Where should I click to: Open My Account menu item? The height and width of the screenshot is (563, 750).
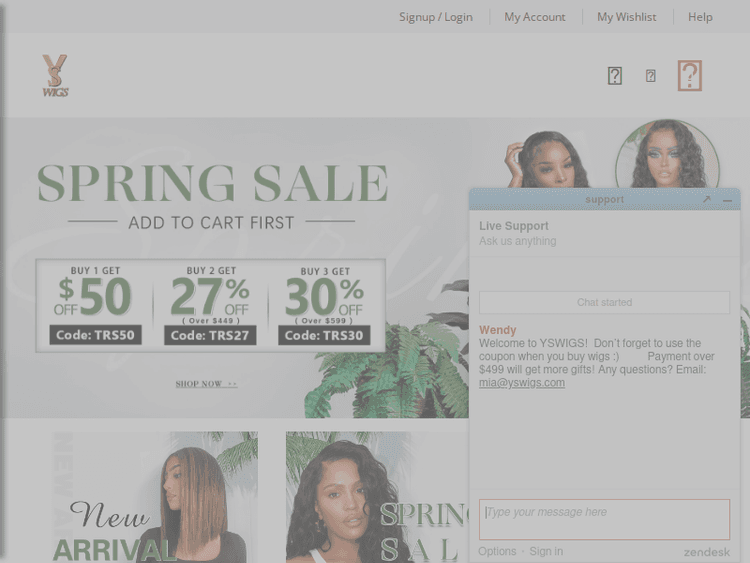coord(535,17)
